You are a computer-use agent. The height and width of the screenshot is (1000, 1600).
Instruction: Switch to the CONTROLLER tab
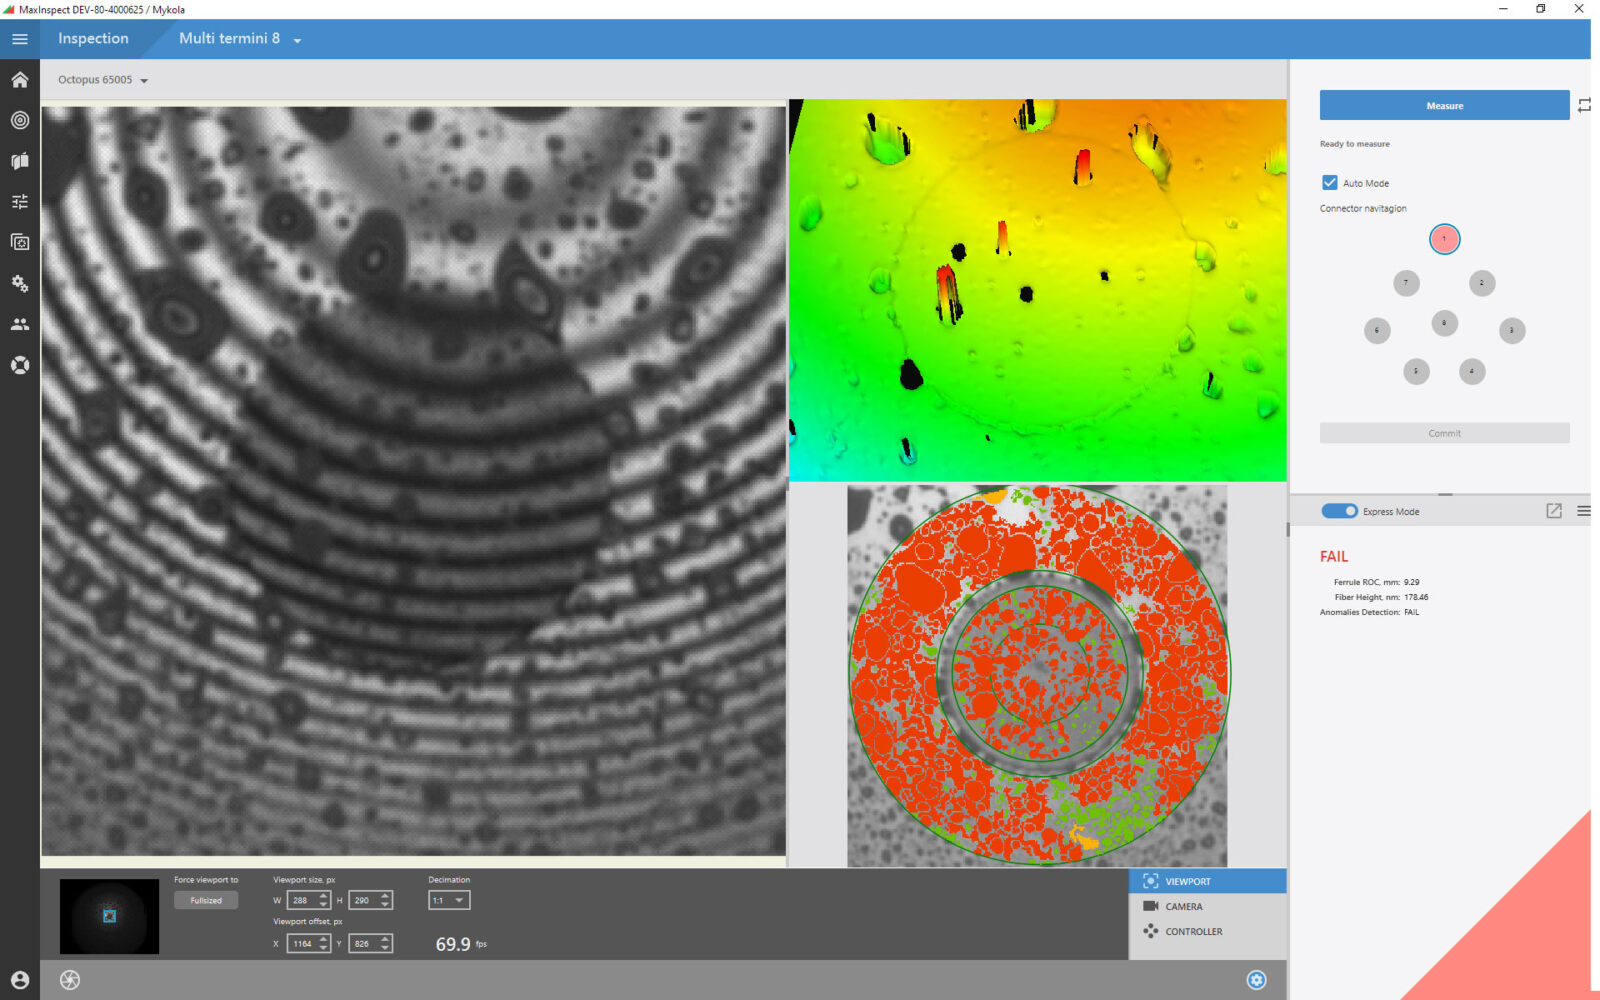pyautogui.click(x=1192, y=931)
